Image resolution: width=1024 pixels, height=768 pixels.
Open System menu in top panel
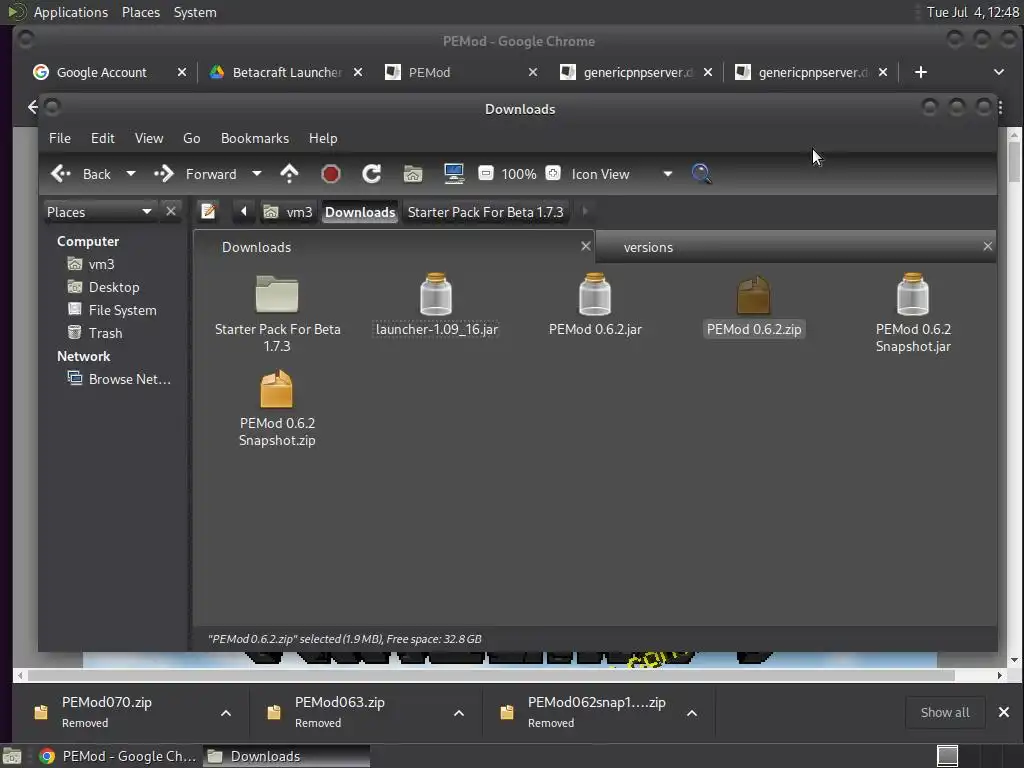coord(195,12)
